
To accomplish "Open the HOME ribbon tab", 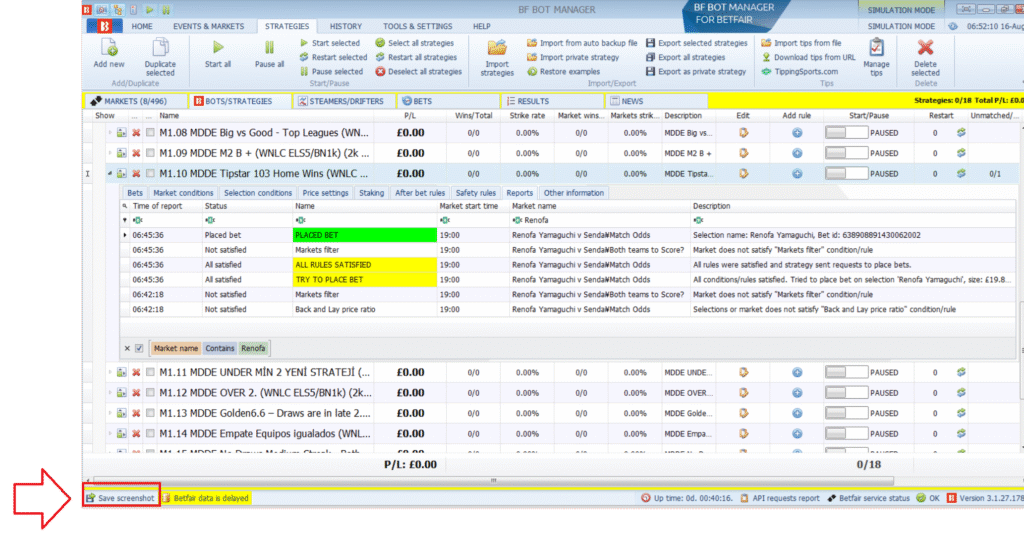I will [x=142, y=27].
